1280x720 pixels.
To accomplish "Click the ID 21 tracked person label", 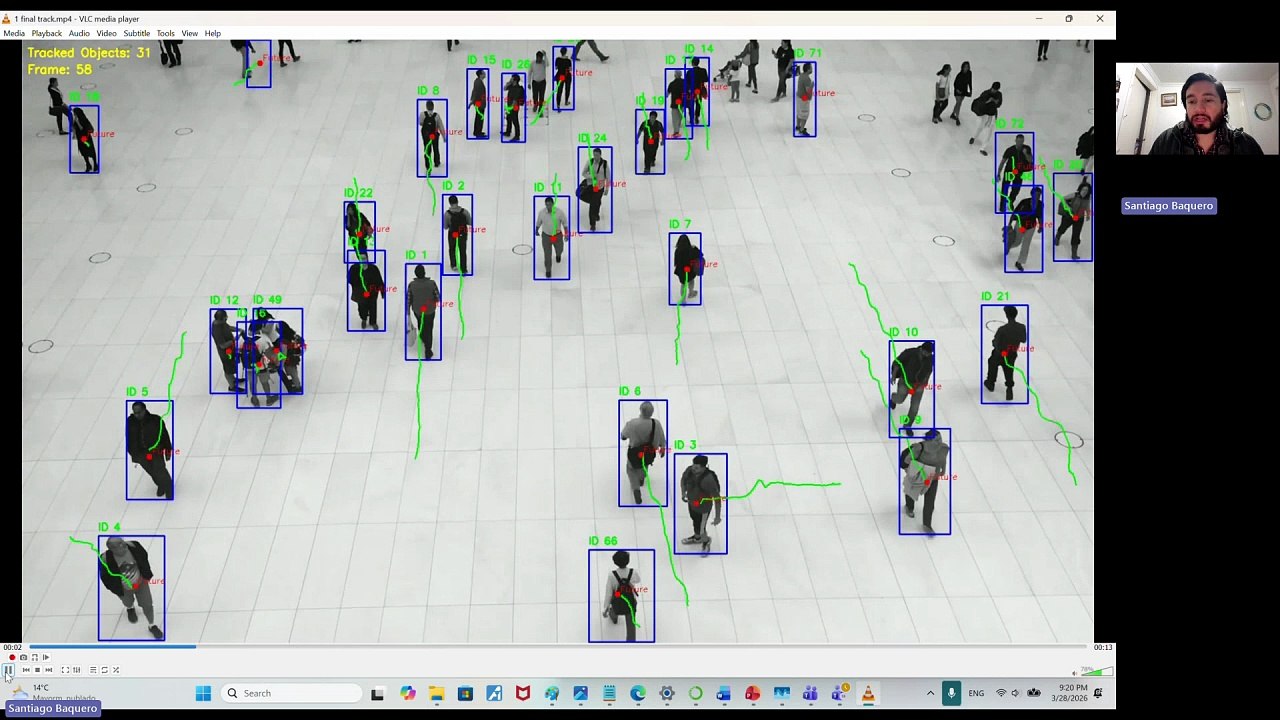I will pos(995,297).
